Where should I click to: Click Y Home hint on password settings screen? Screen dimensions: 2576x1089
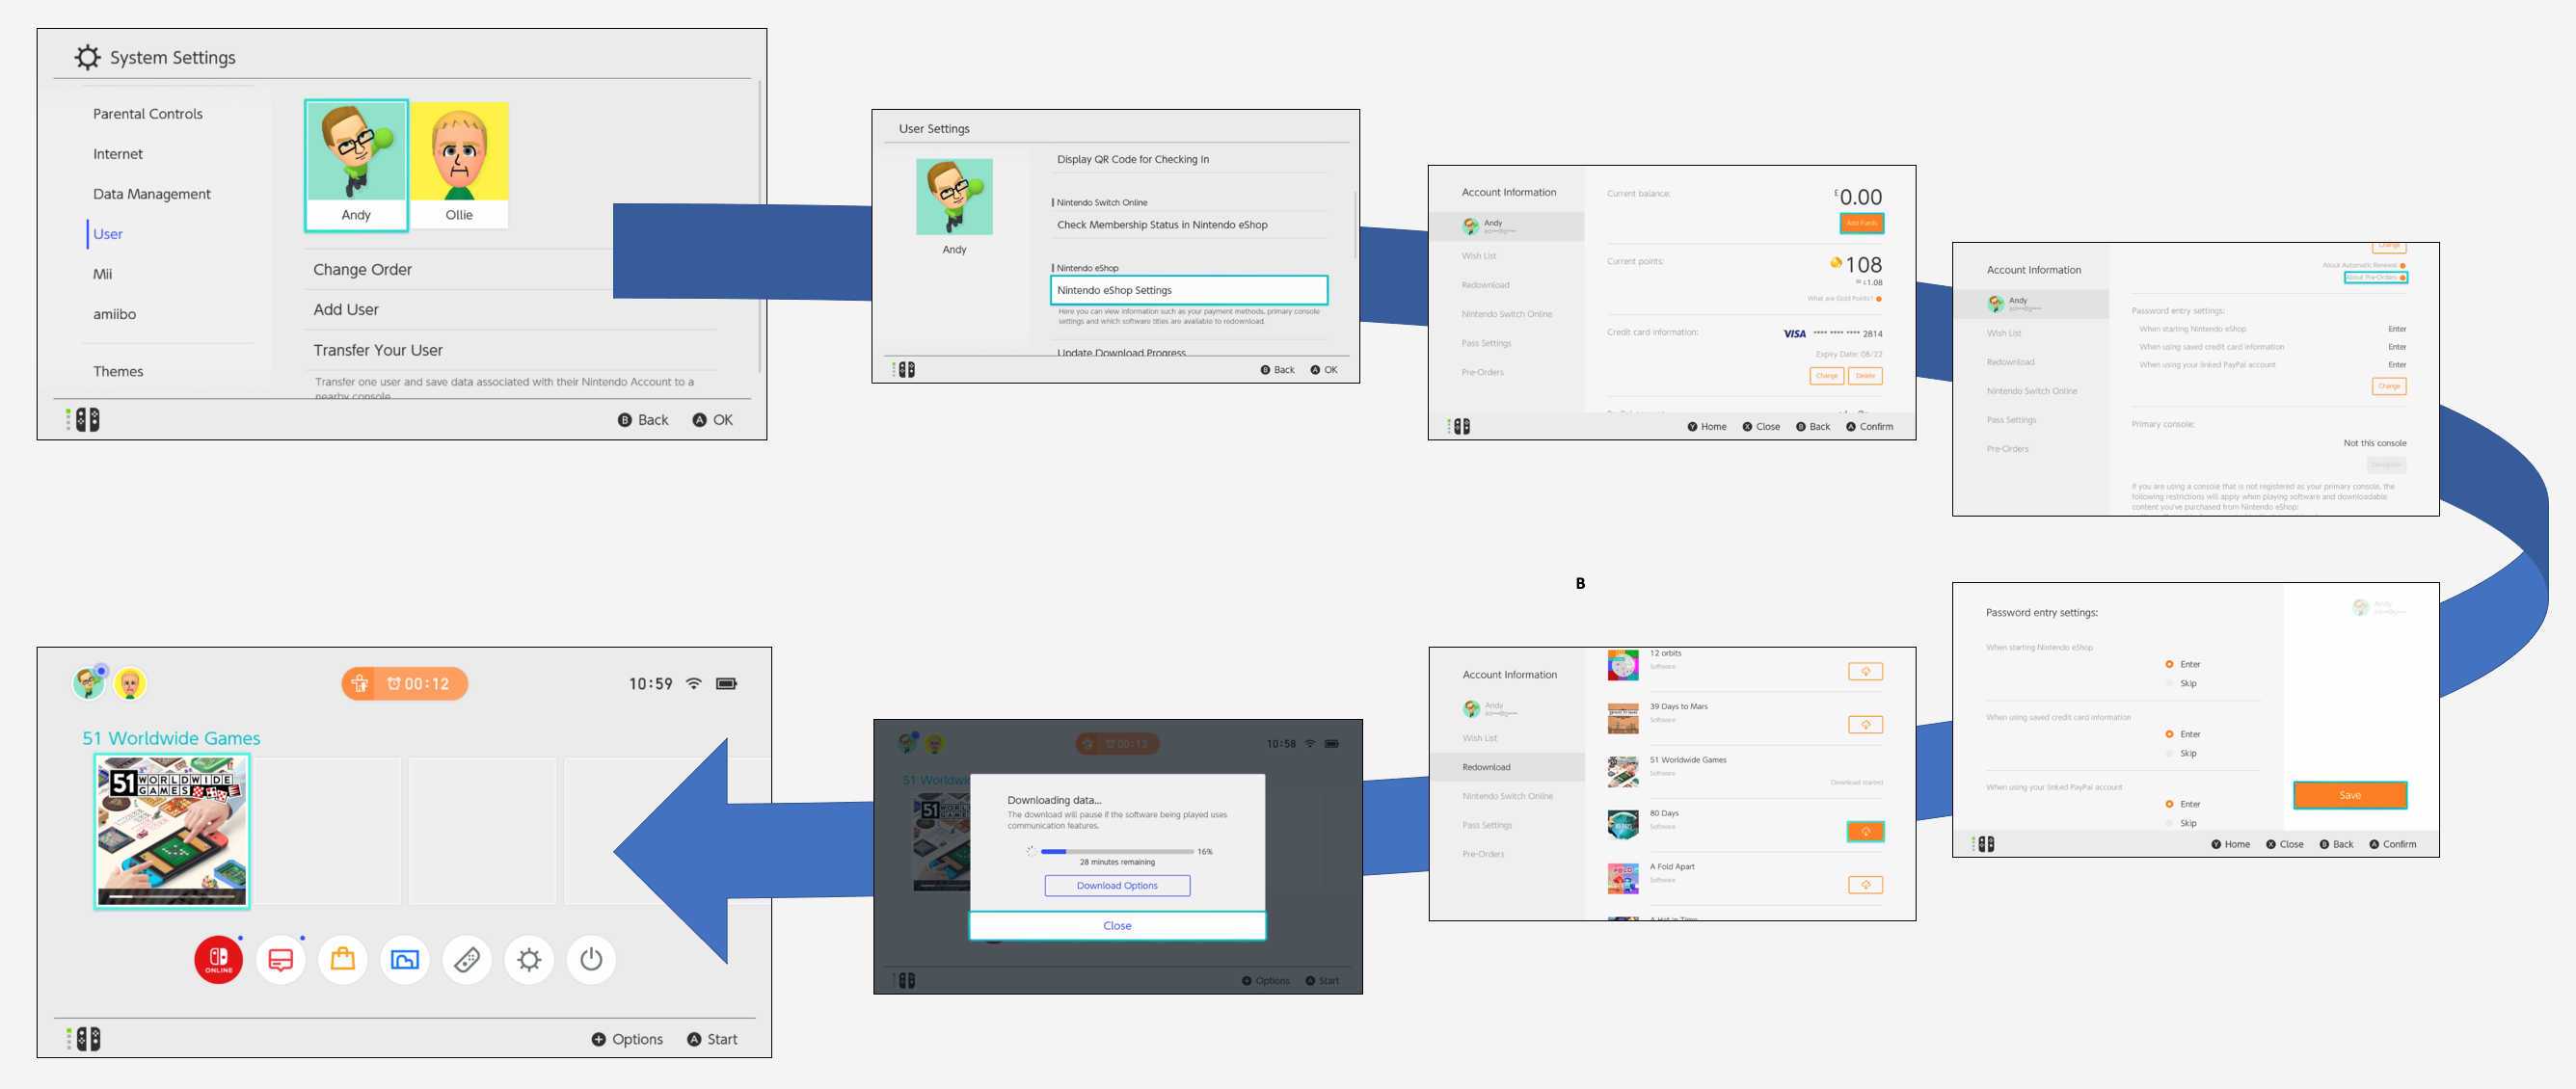(x=2230, y=844)
